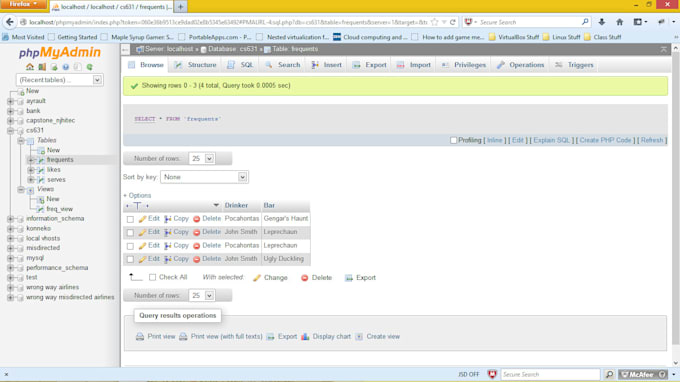Image resolution: width=680 pixels, height=382 pixels.
Task: Click Firefox downloads arrow icon
Action: tap(602, 22)
